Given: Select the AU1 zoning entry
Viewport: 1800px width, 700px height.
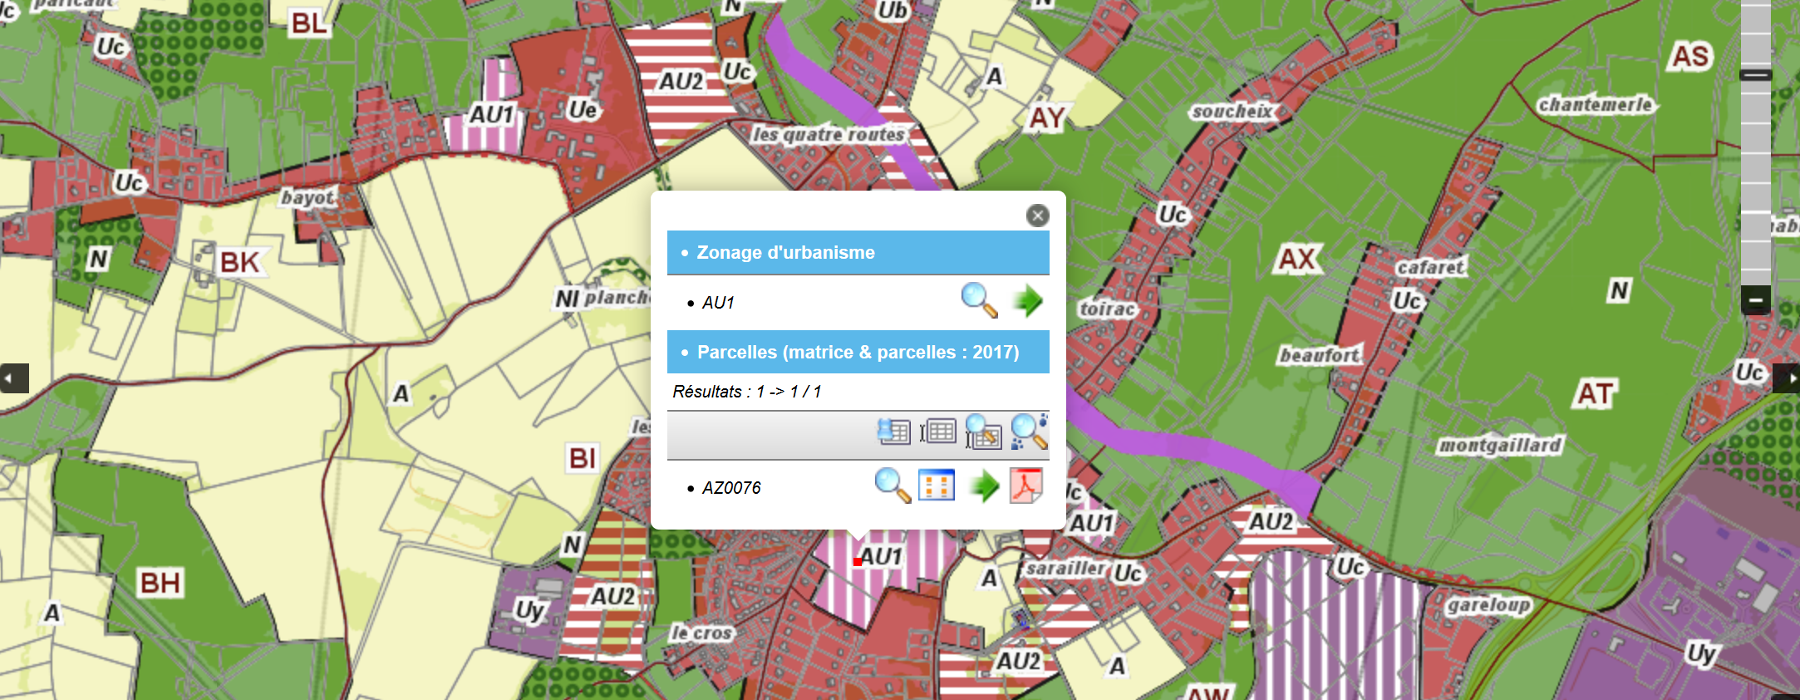Looking at the screenshot, I should 718,303.
